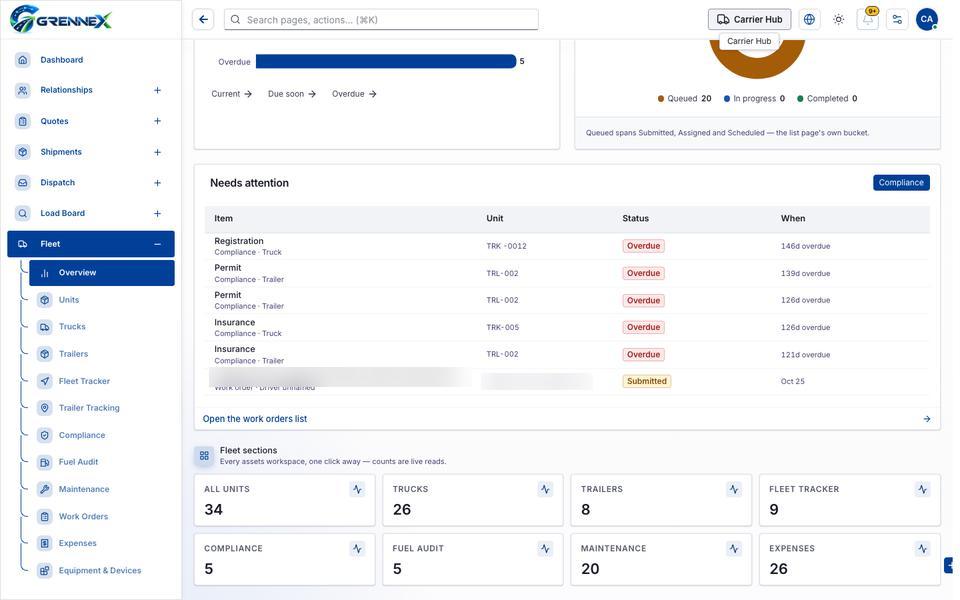Click the Maintenance card activity icon
This screenshot has height=600, width=960.
[734, 549]
